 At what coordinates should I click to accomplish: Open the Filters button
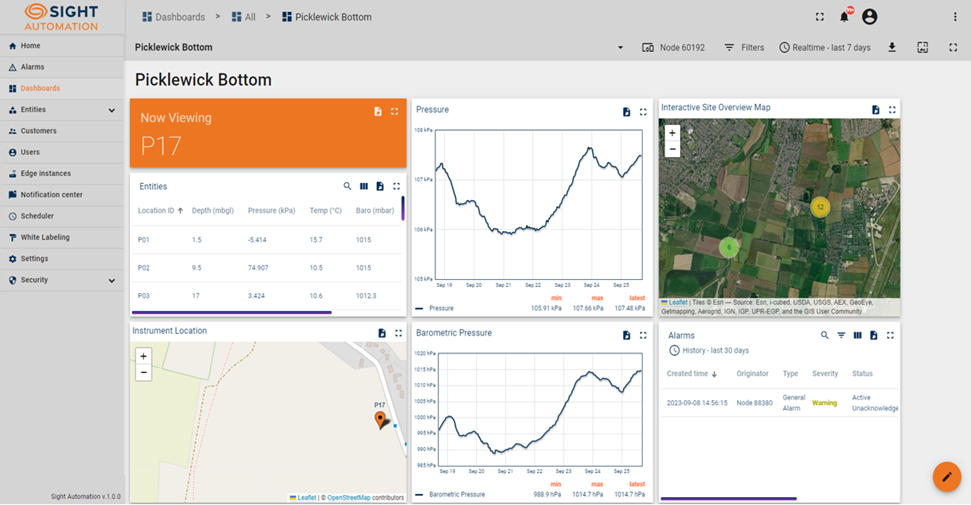(x=744, y=47)
